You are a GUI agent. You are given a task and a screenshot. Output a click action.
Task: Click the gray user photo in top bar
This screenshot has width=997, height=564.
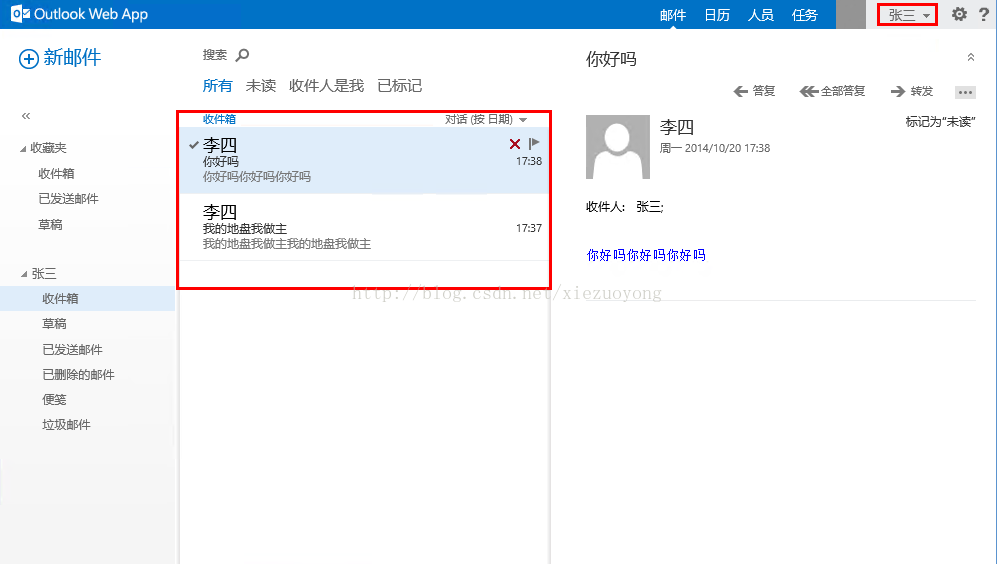851,14
